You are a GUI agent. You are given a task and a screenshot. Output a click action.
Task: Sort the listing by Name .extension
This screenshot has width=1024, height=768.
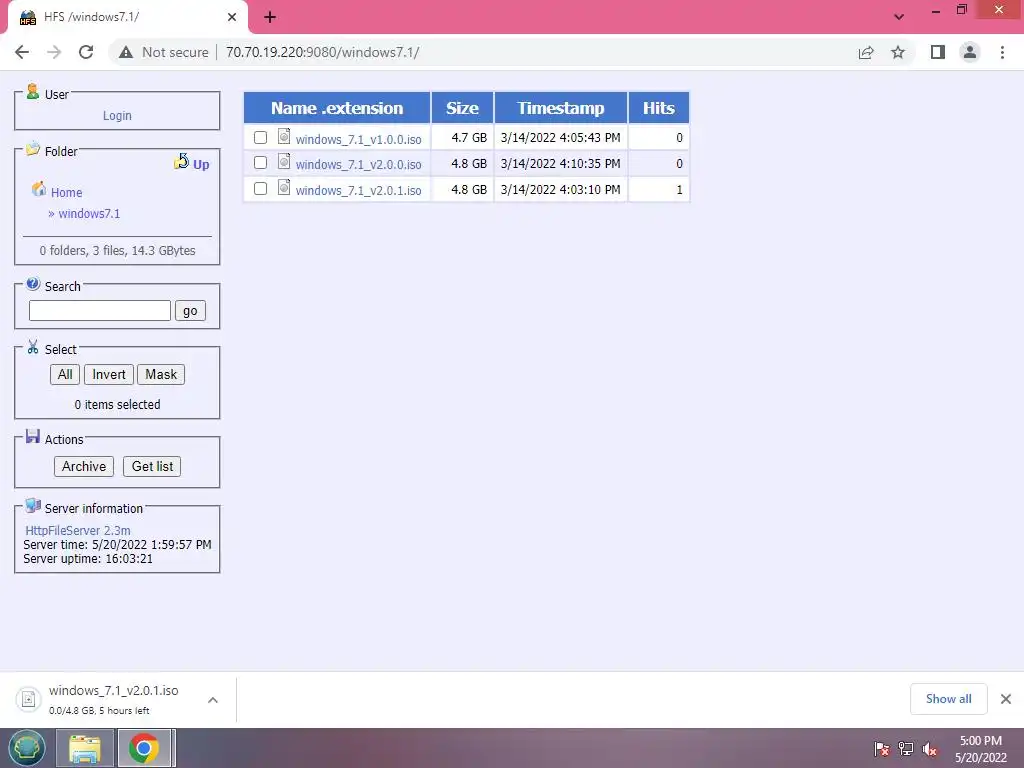(337, 108)
